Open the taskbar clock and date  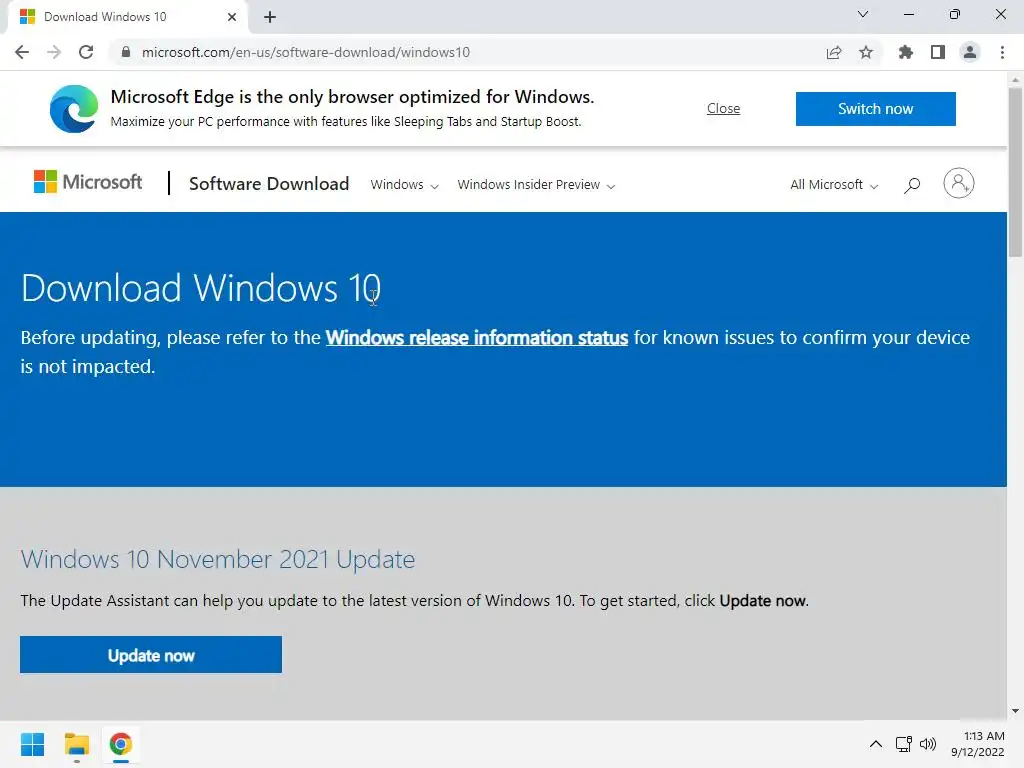[978, 744]
